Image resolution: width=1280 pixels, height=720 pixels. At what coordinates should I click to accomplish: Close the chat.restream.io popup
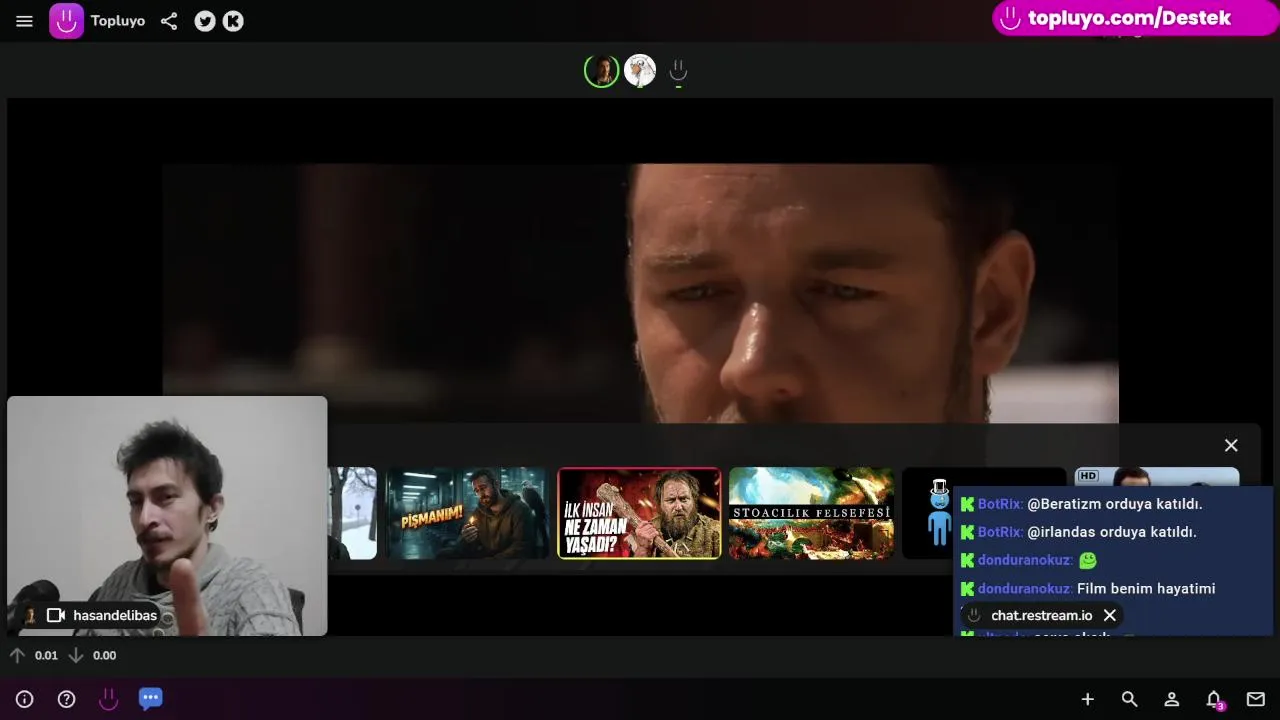click(1109, 615)
